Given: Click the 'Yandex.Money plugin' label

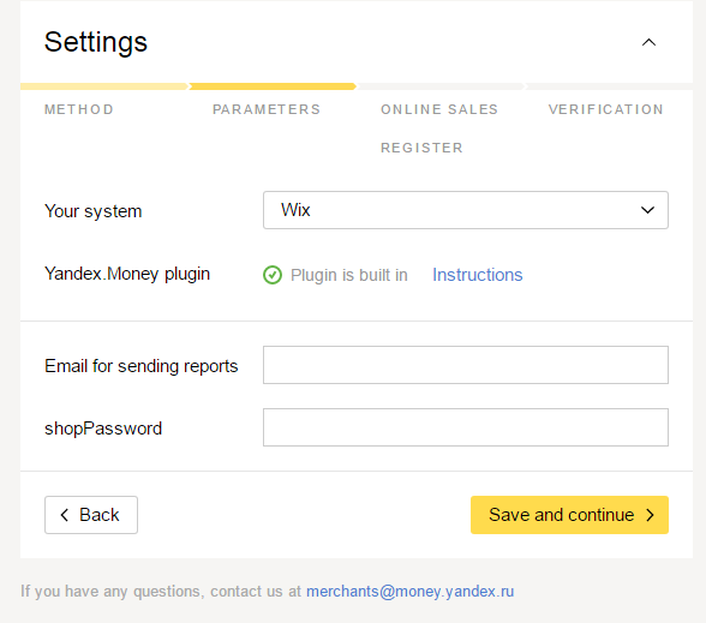Looking at the screenshot, I should [x=127, y=274].
